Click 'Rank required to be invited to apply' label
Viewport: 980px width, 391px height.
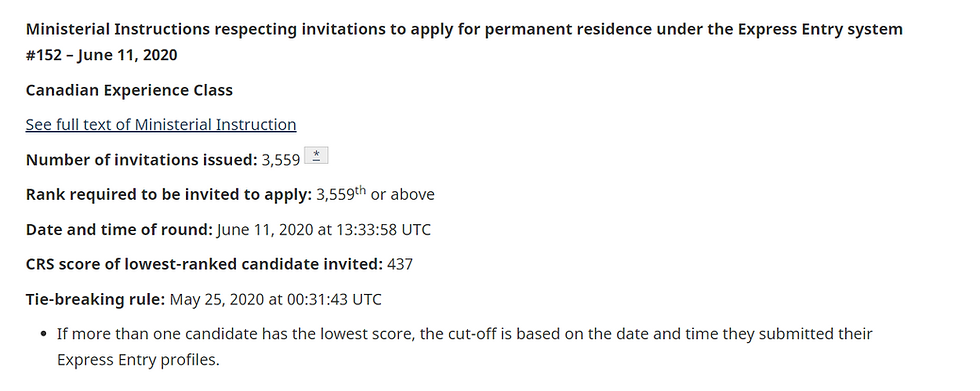(x=169, y=195)
